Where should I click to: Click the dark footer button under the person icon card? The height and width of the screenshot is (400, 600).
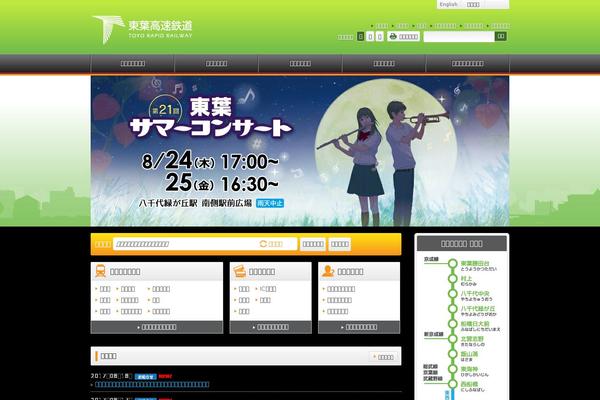tap(359, 327)
